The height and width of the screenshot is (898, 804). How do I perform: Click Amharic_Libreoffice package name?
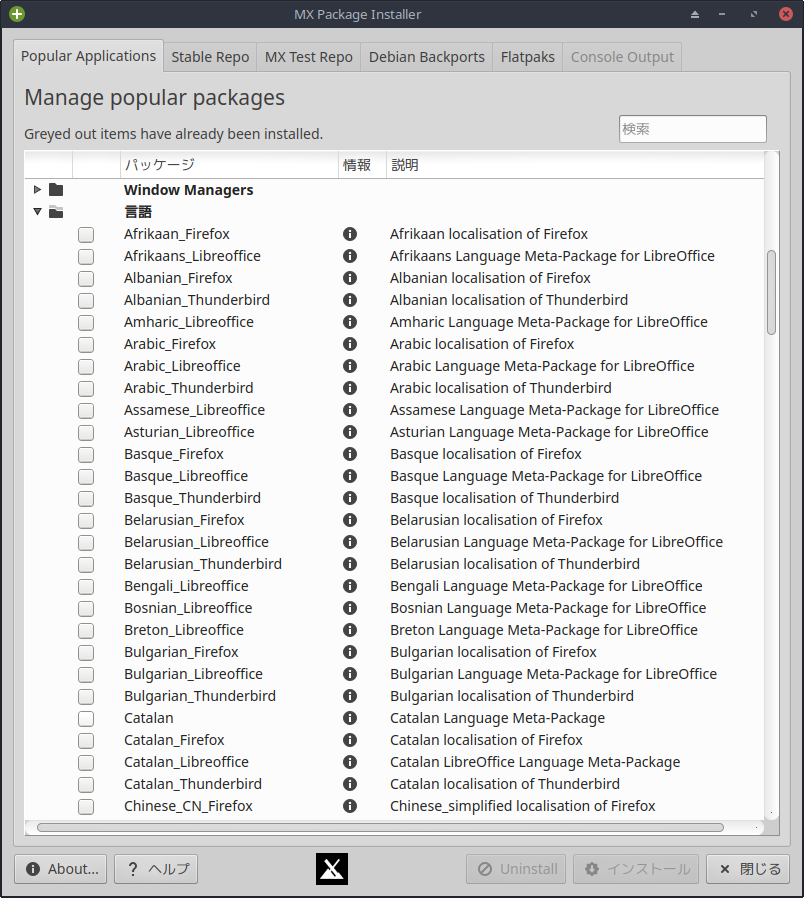point(189,322)
